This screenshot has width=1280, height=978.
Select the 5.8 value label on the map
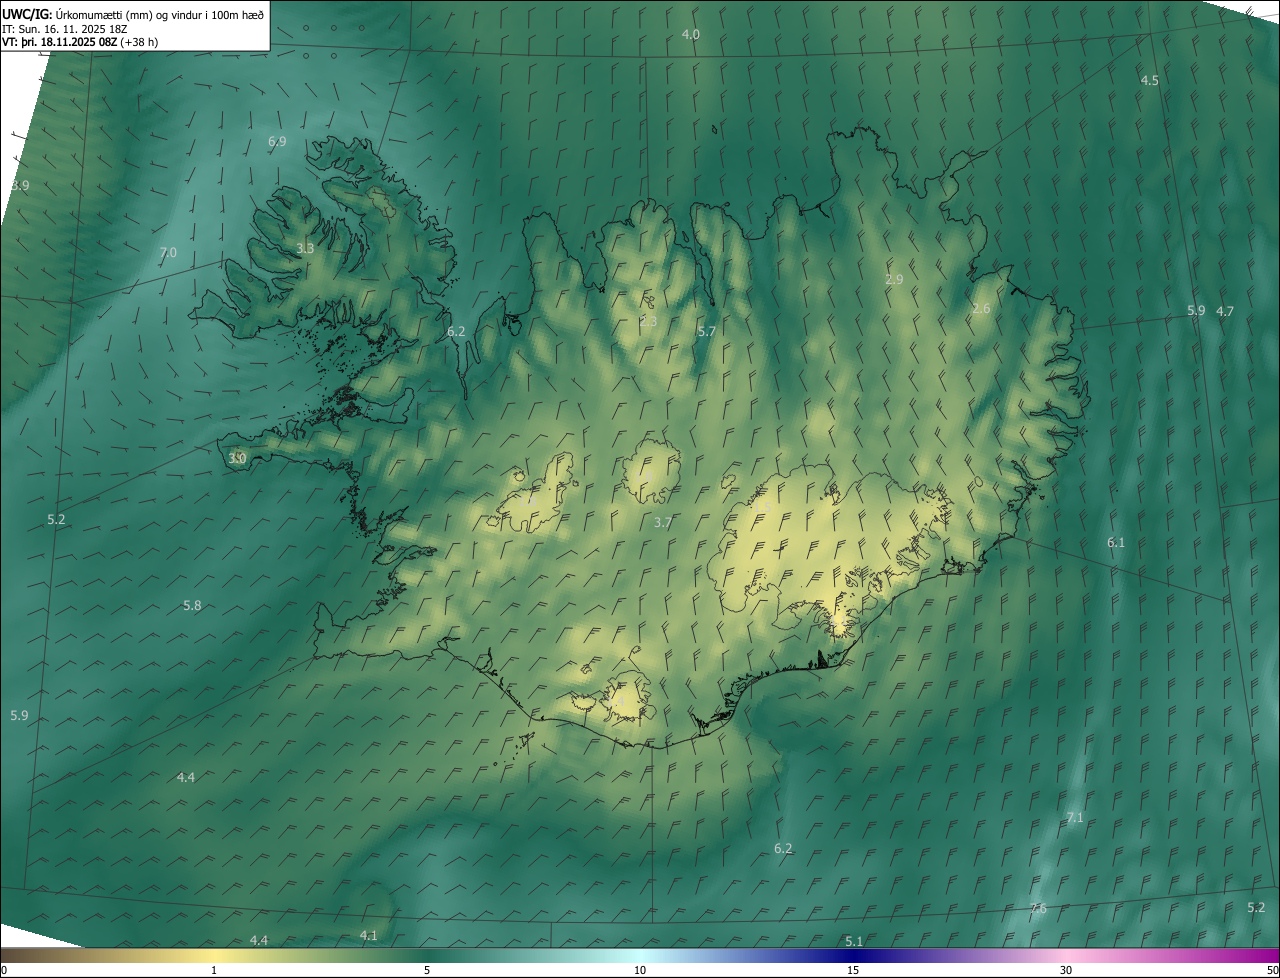pos(192,606)
